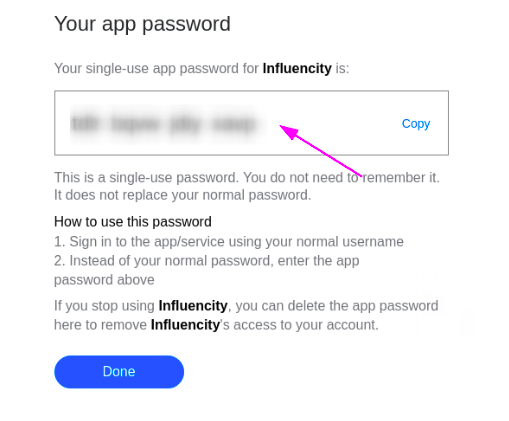The height and width of the screenshot is (421, 509).
Task: Click the empty area of the password box
Action: 333,140
